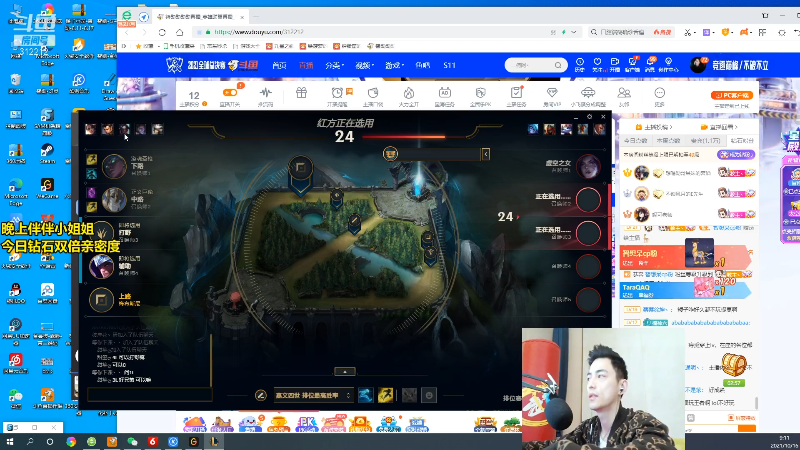Image resolution: width=800 pixels, height=450 pixels.
Task: Click the start-streaming camera icon in header
Action: 615,62
